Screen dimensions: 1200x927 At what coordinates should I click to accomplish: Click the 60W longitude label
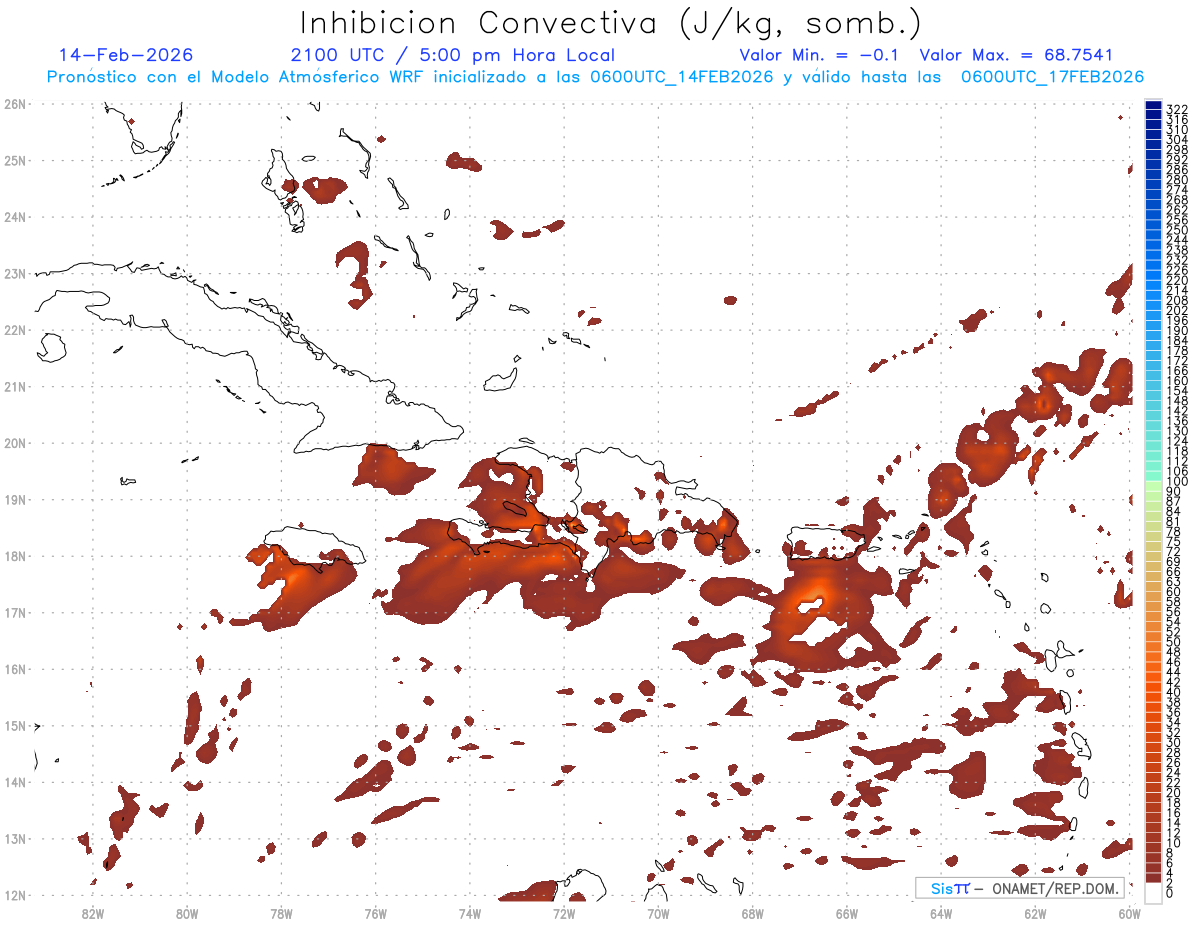click(1130, 913)
